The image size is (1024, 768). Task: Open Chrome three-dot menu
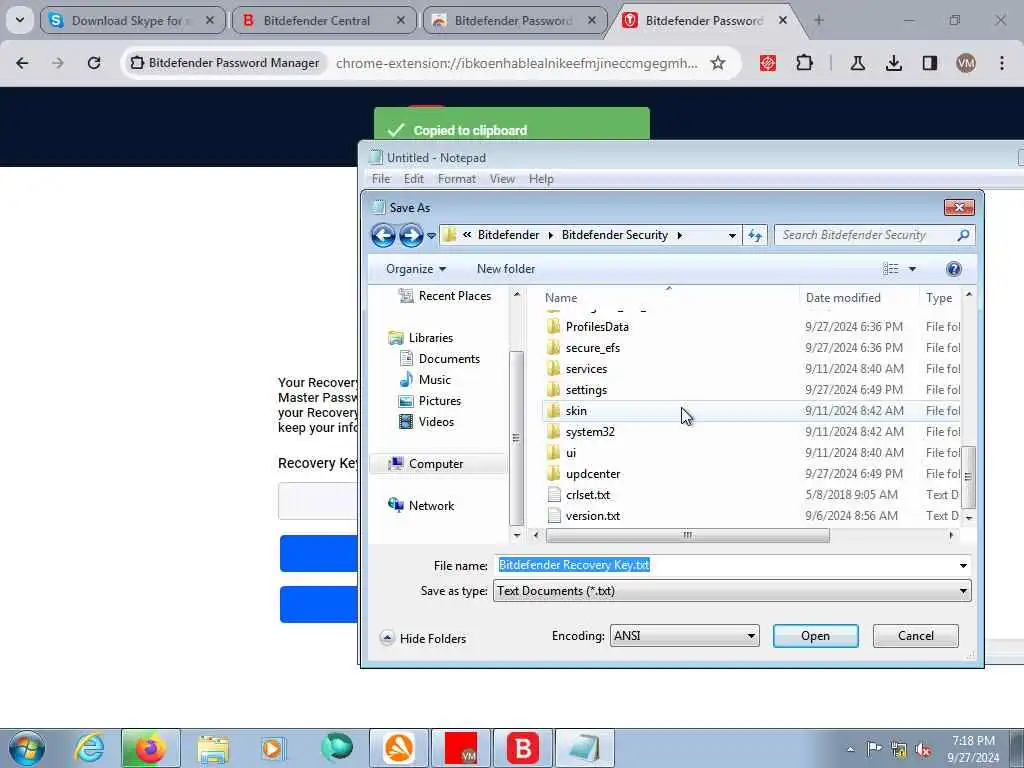[1002, 63]
